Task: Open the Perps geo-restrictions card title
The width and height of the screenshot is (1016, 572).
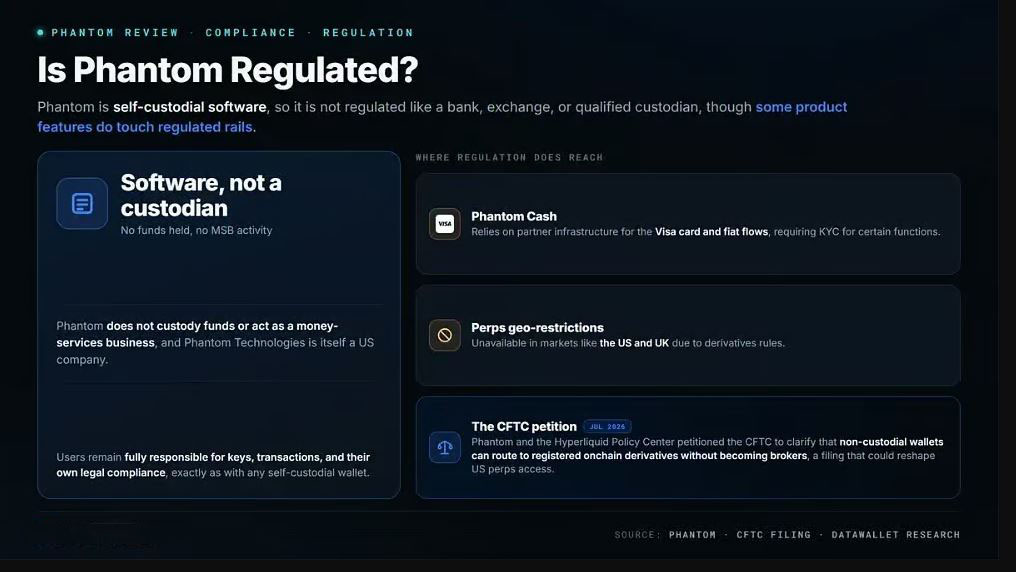Action: point(537,328)
